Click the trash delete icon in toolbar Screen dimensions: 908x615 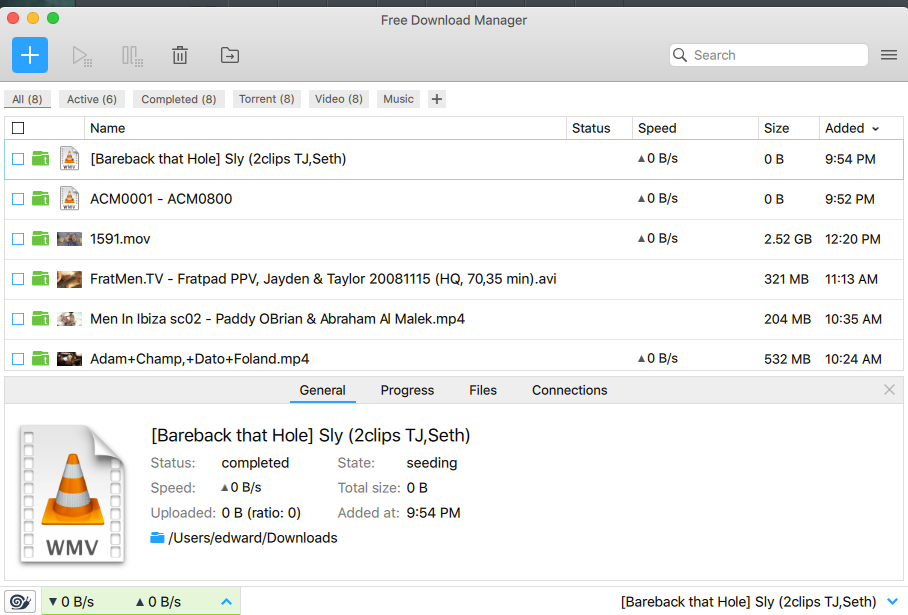[x=180, y=56]
